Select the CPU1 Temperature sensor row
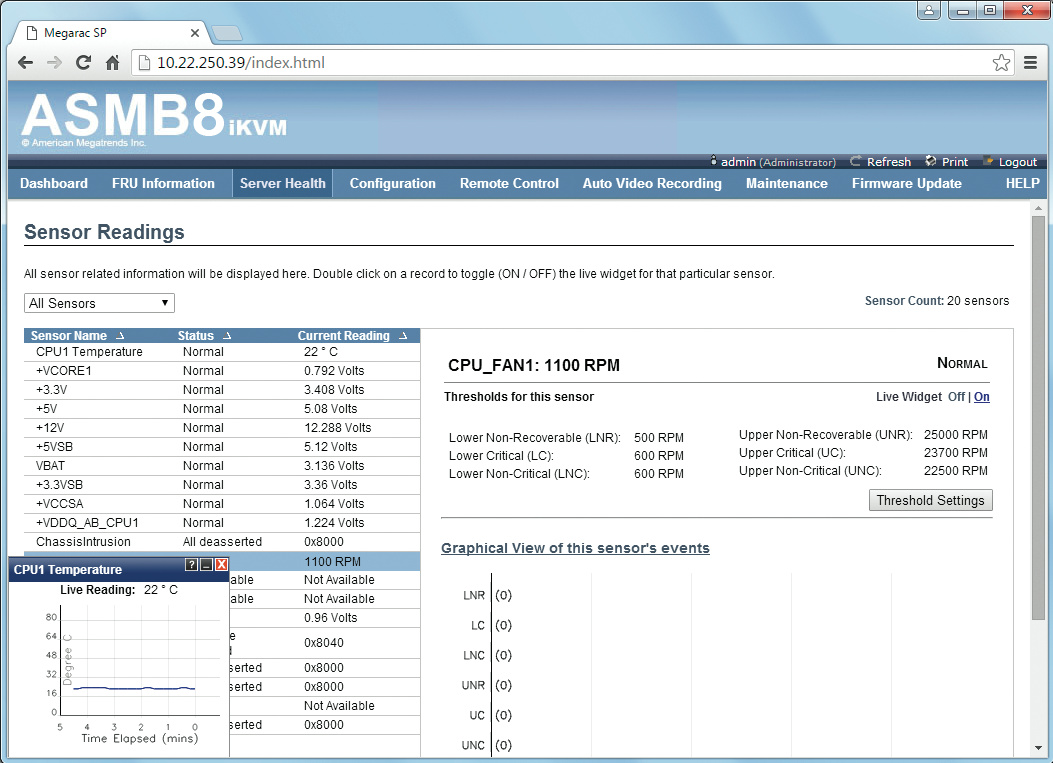Viewport: 1053px width, 763px height. coord(222,352)
